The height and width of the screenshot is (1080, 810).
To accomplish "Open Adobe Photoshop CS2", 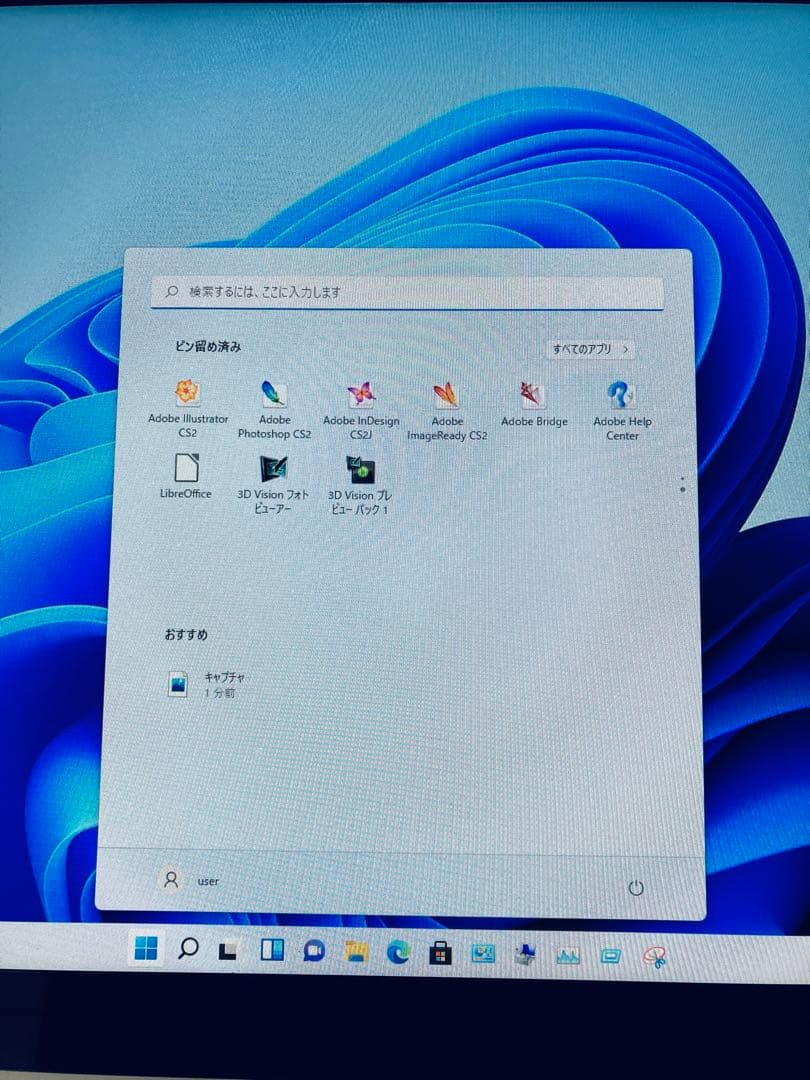I will click(x=274, y=397).
